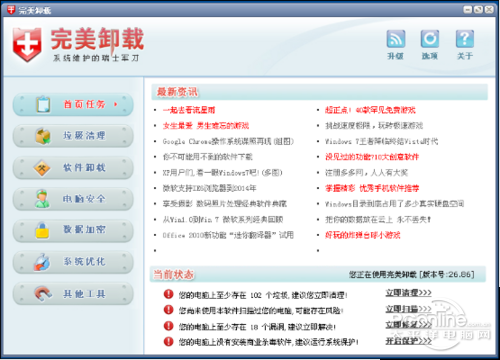This screenshot has height=360, width=500.
Task: Open Windows目录到底占用 news item
Action: [394, 204]
